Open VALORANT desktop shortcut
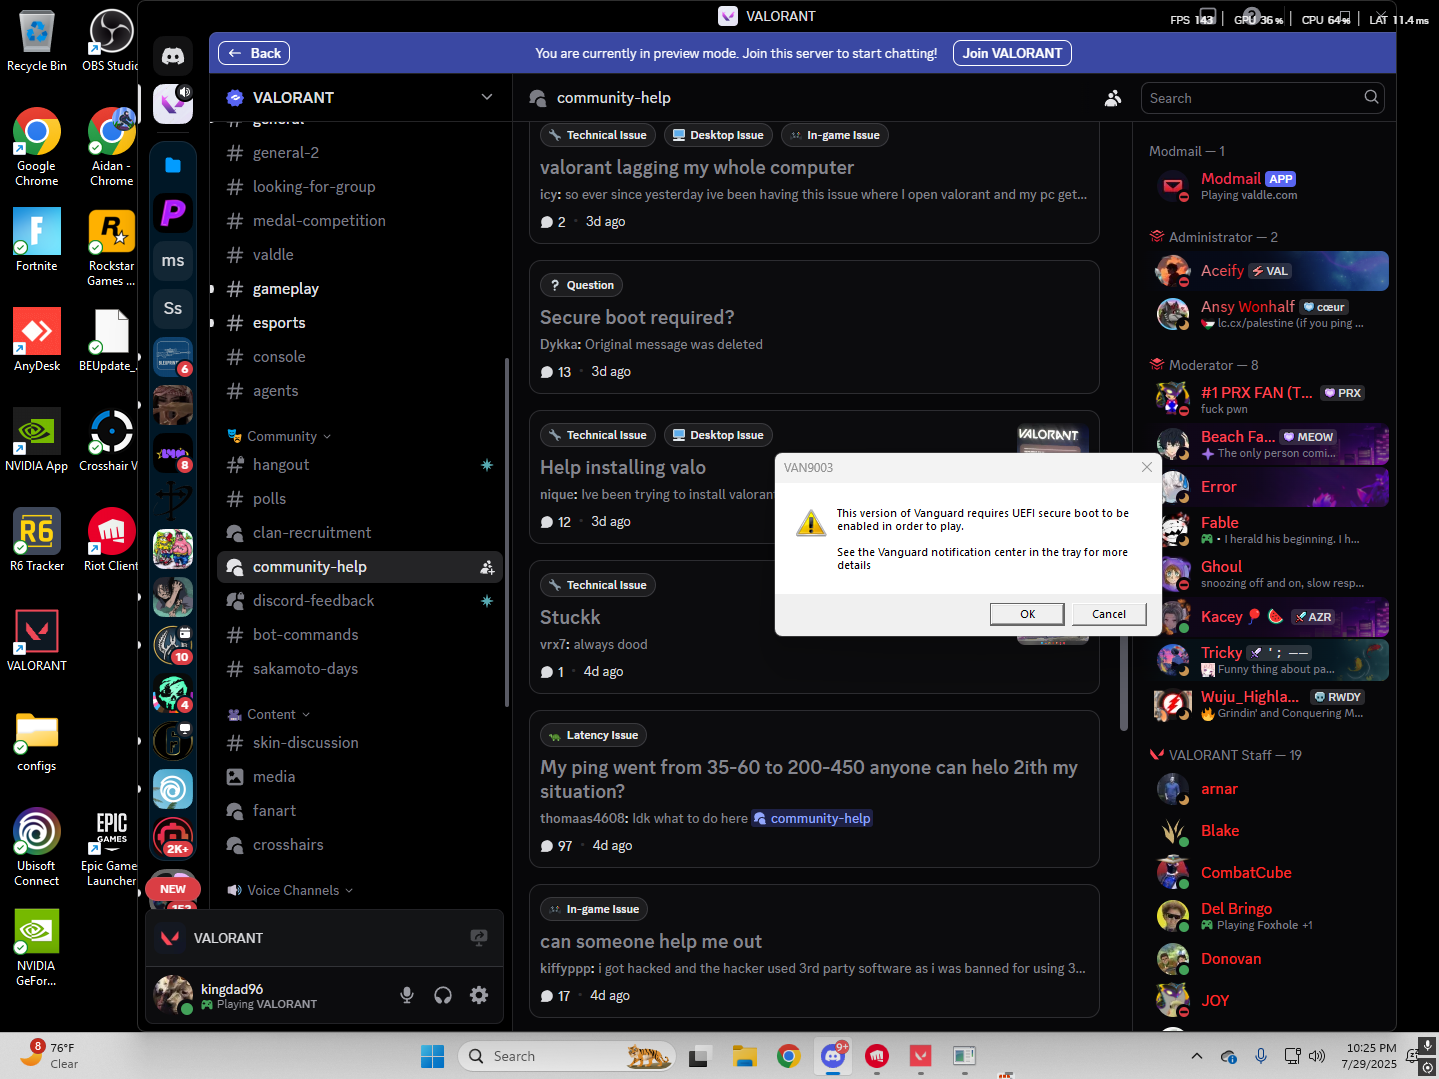1439x1079 pixels. pyautogui.click(x=37, y=640)
